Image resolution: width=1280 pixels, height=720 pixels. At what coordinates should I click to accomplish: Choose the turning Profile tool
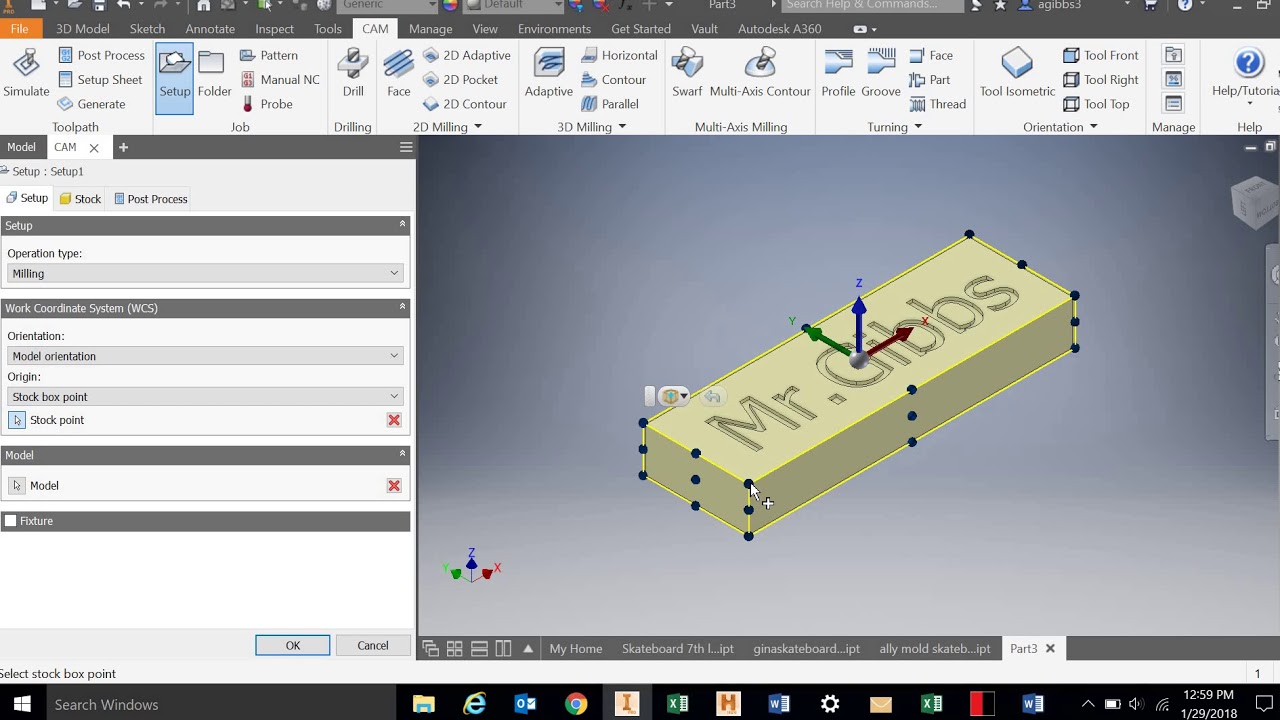tap(838, 75)
